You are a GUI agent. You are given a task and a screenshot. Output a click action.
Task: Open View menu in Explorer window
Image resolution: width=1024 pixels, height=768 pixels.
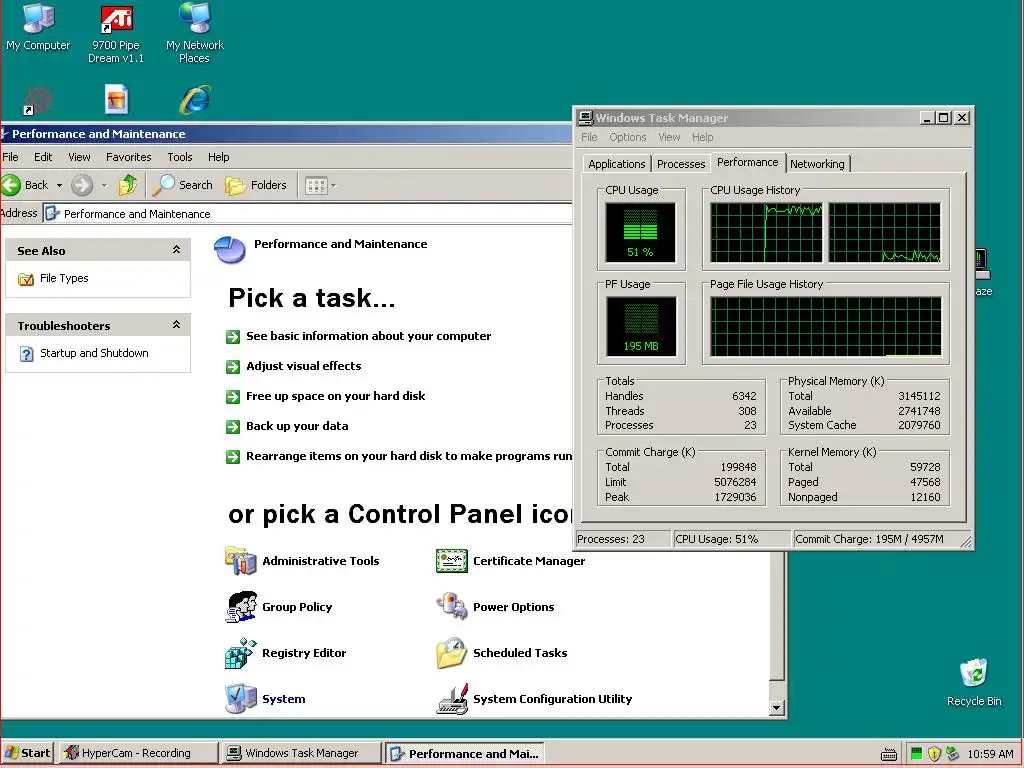point(79,157)
